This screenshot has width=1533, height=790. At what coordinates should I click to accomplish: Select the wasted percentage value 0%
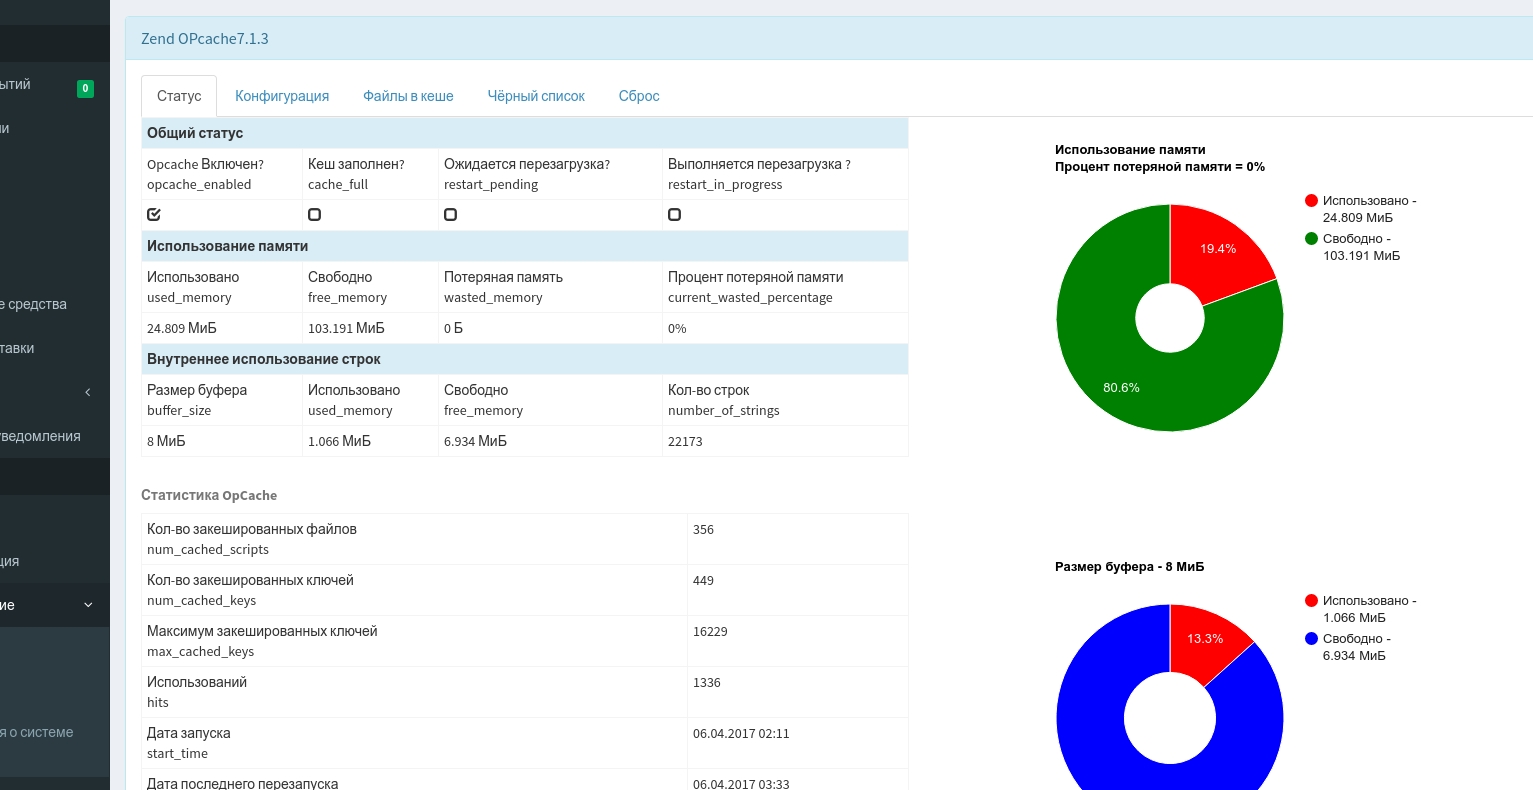(x=677, y=328)
